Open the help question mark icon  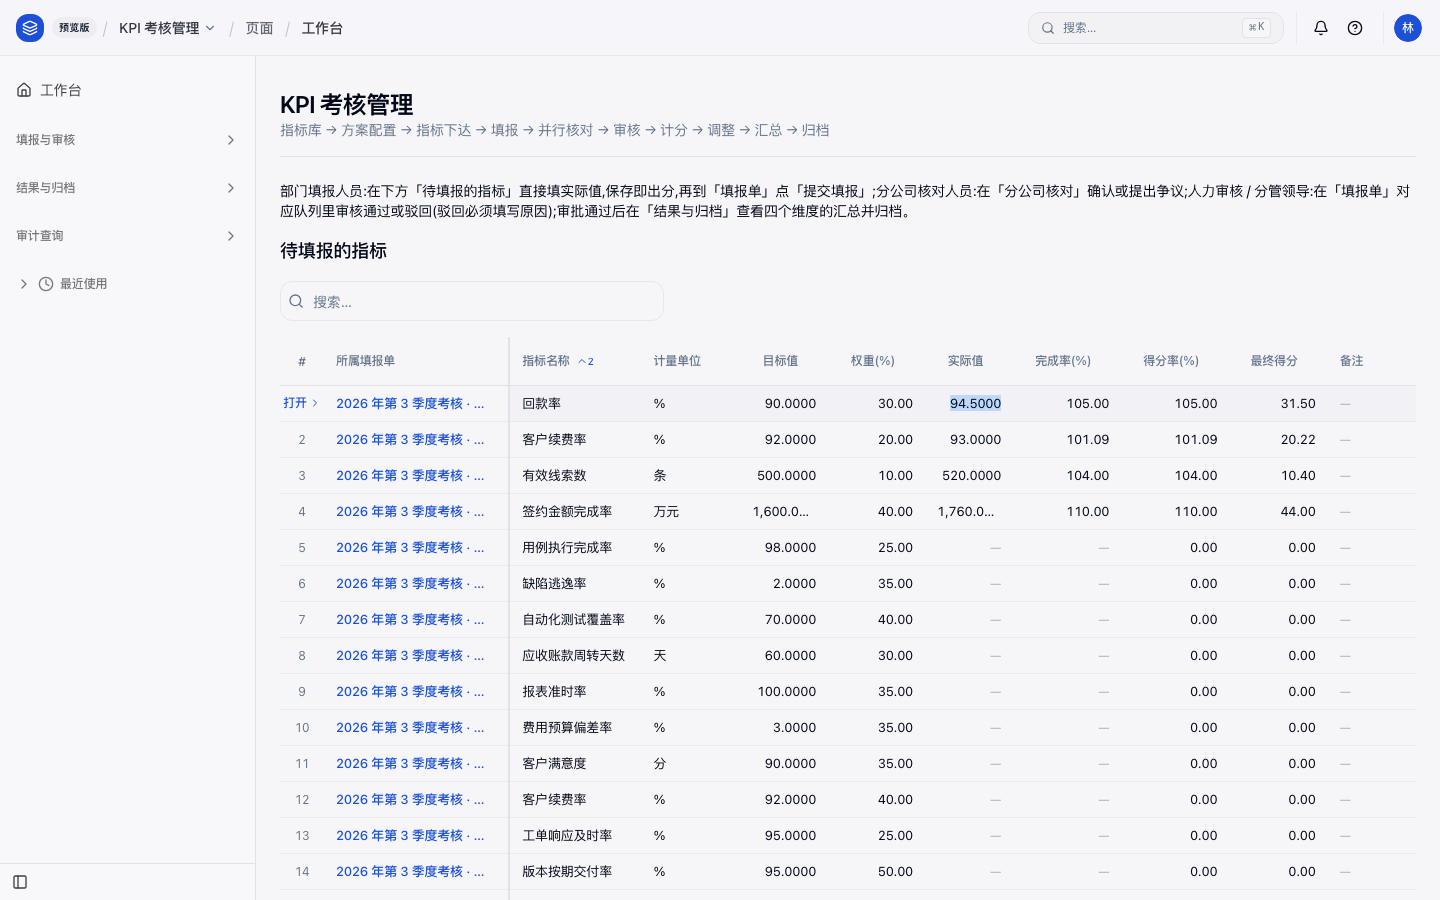click(1355, 28)
